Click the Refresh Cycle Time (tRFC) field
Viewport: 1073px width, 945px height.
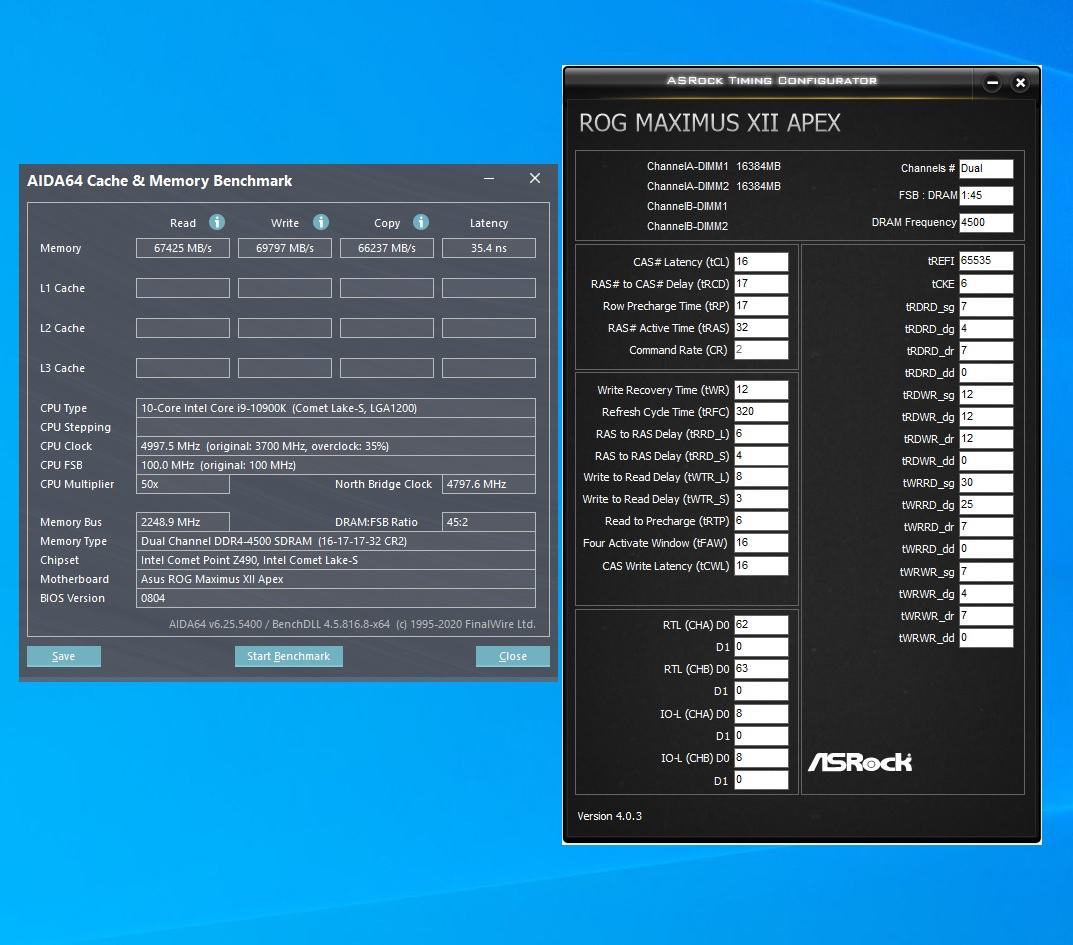pos(761,412)
